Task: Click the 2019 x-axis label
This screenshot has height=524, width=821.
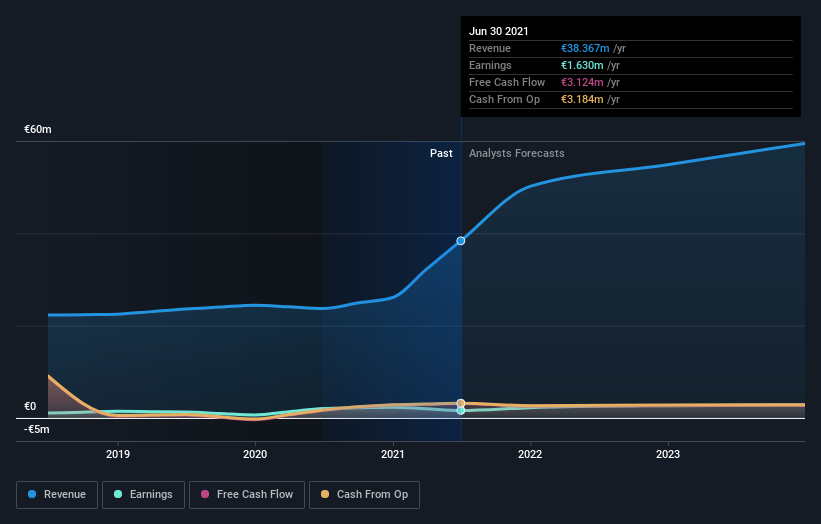Action: [x=118, y=454]
